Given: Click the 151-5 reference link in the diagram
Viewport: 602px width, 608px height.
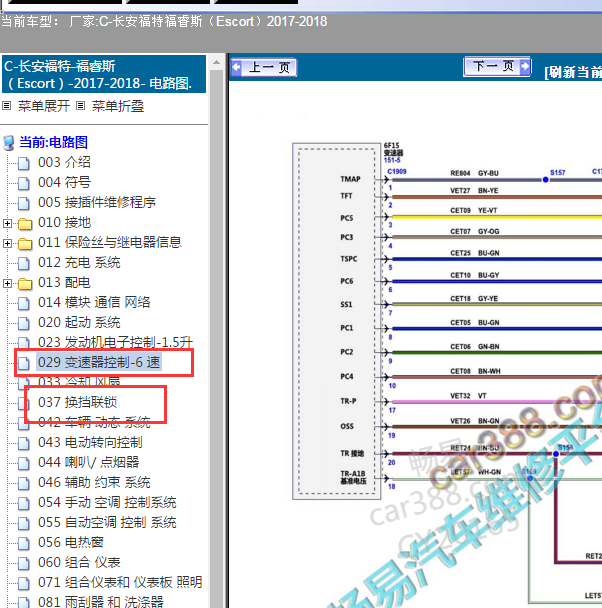Looking at the screenshot, I should click(x=392, y=160).
